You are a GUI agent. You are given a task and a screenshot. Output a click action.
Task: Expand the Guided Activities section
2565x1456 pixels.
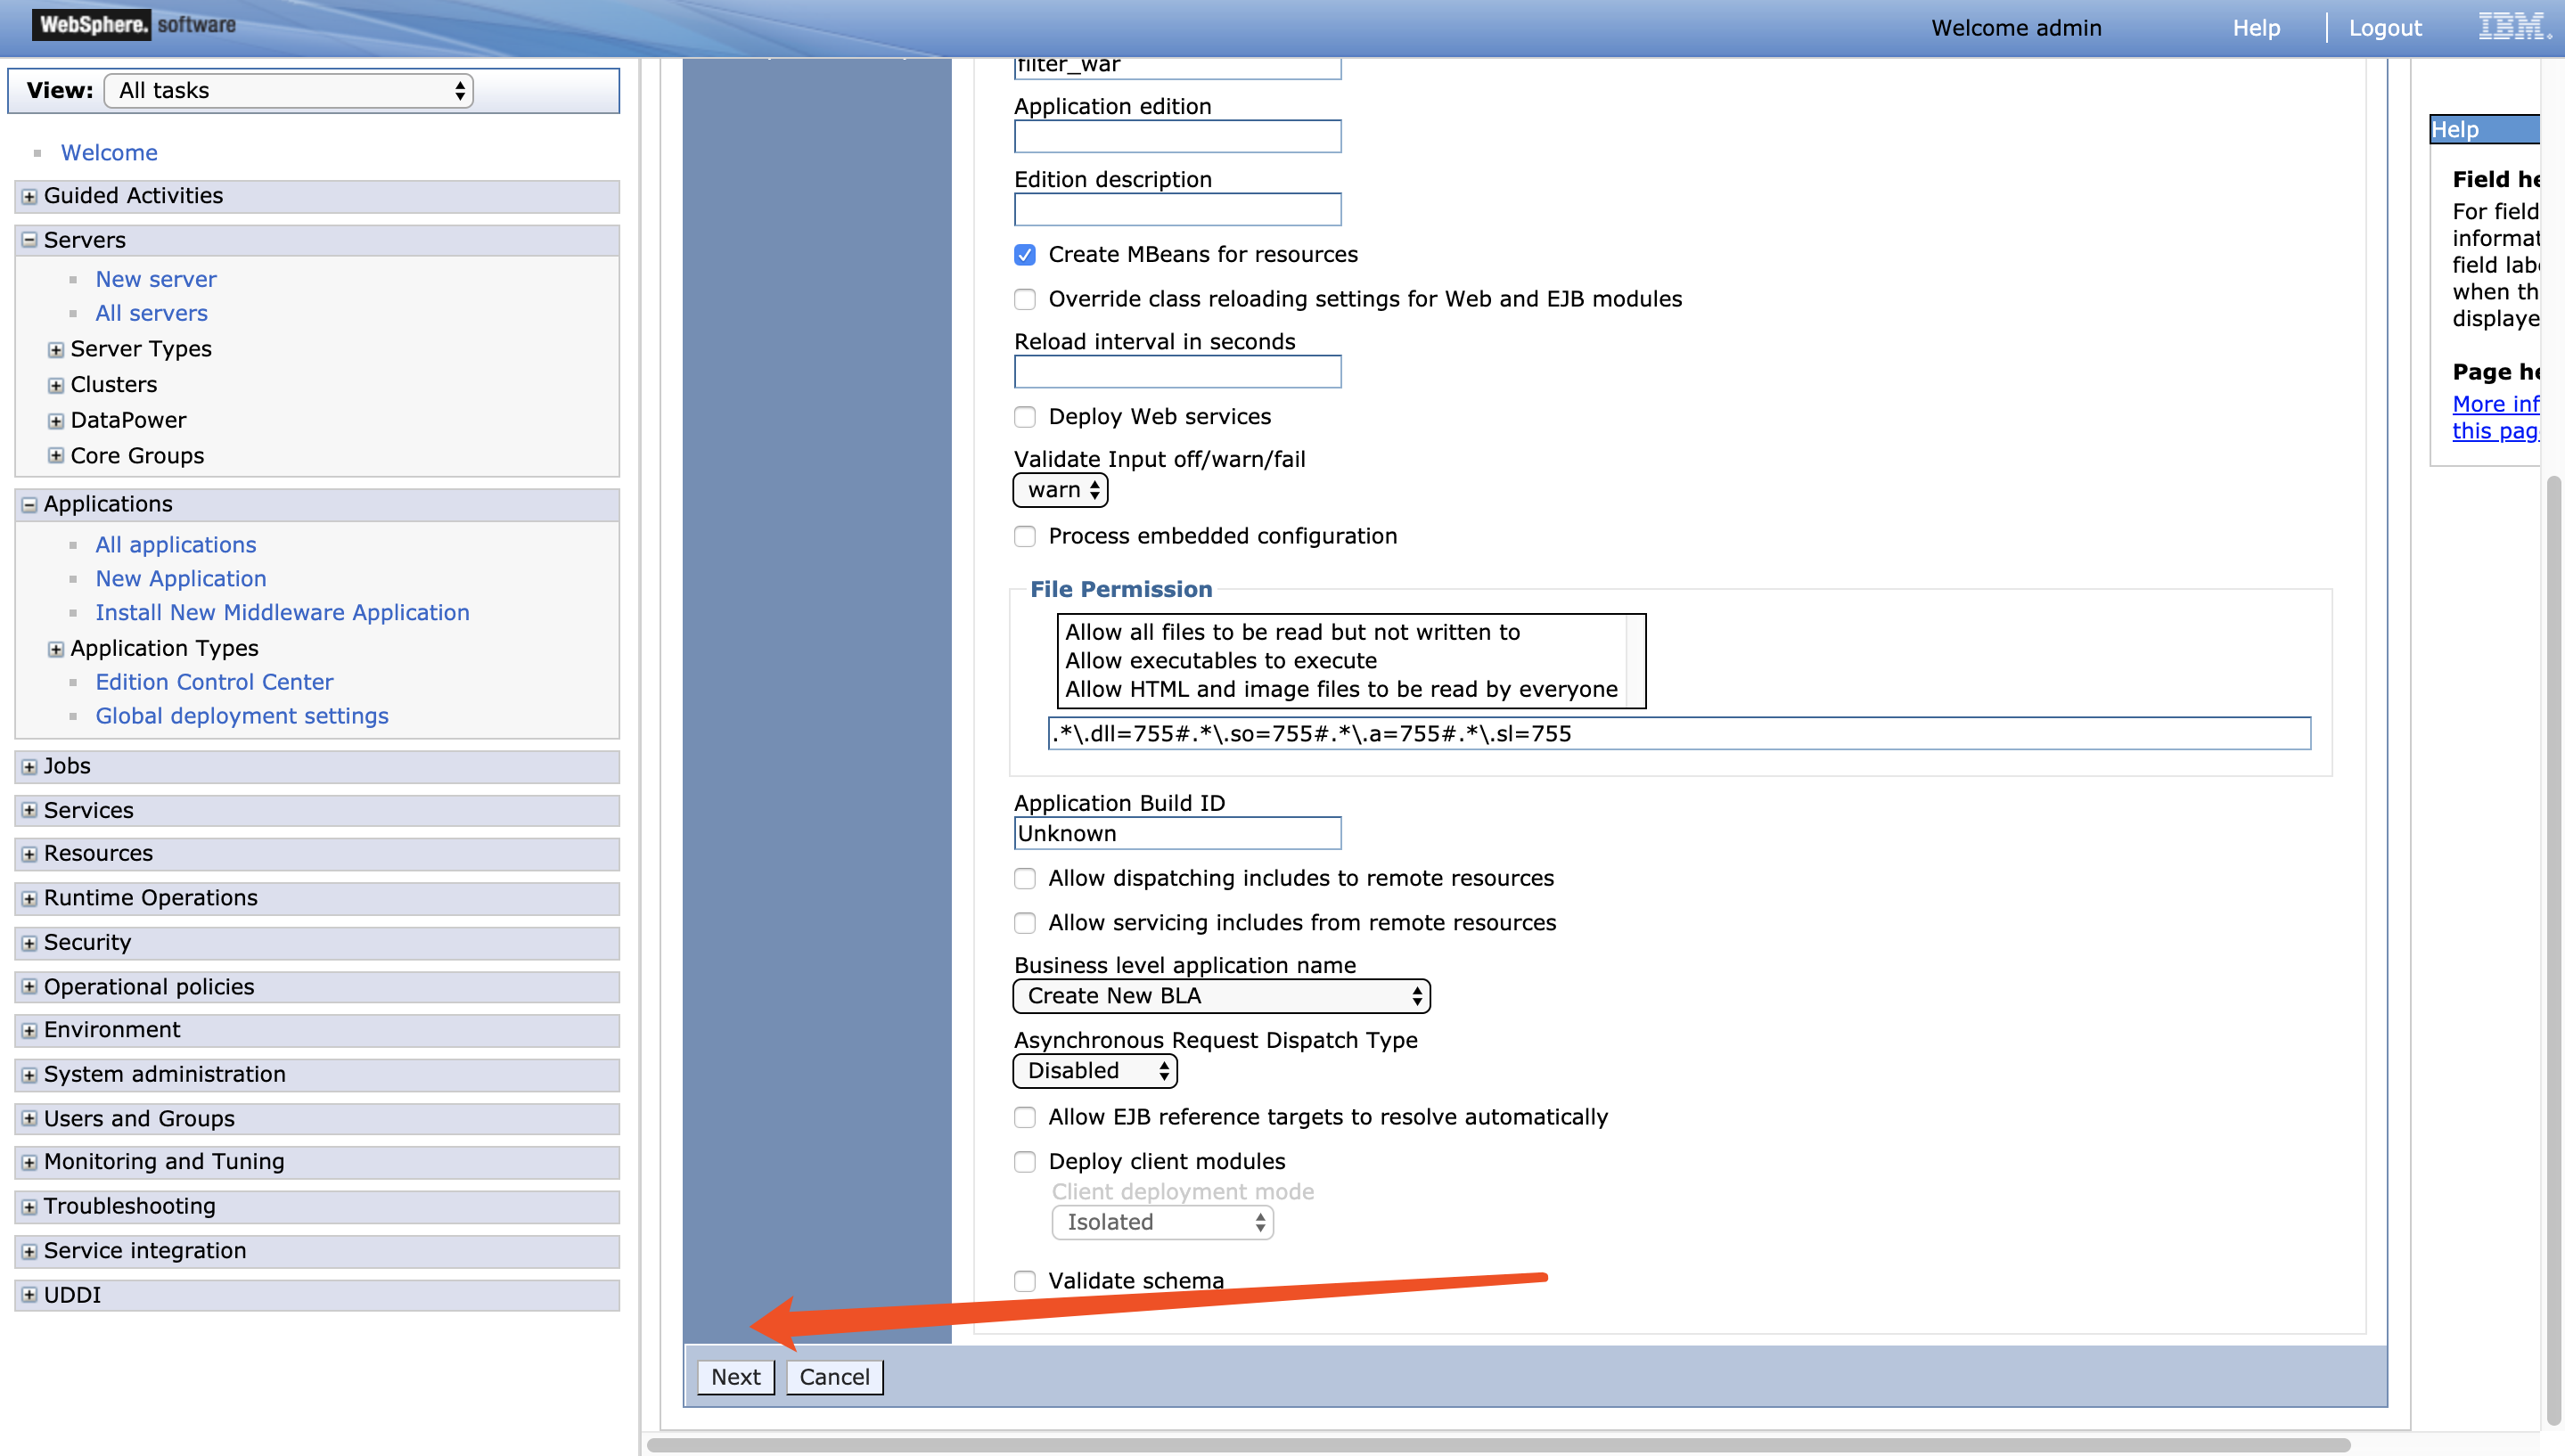click(29, 197)
